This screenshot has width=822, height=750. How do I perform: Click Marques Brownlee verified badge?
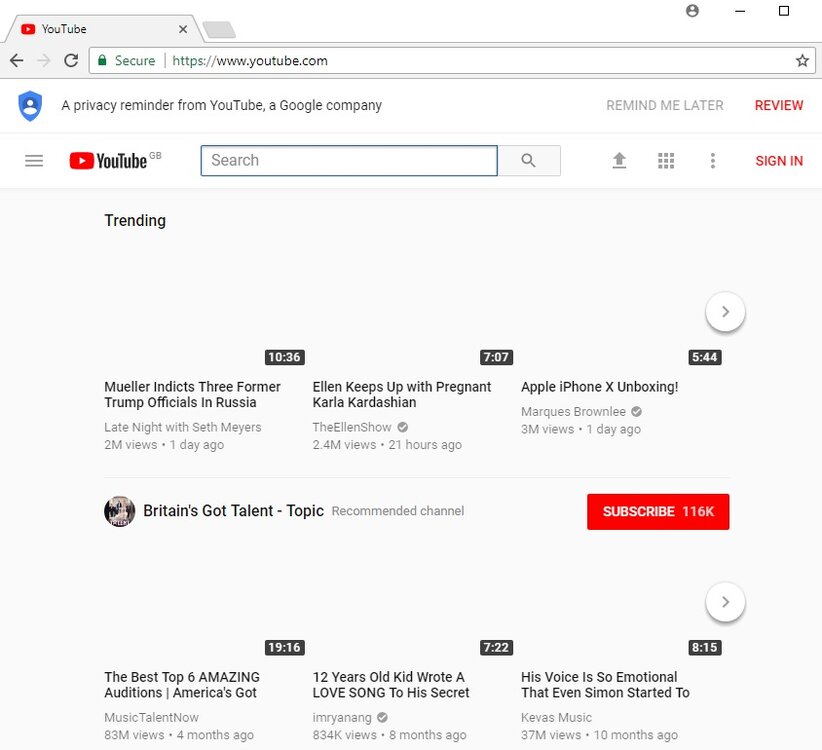coord(636,411)
